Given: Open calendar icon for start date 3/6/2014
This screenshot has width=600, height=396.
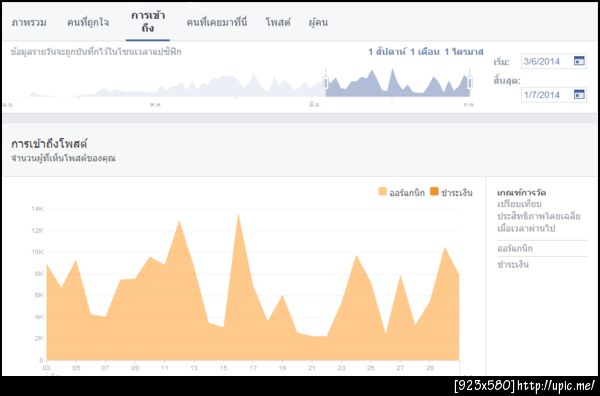Looking at the screenshot, I should click(579, 61).
